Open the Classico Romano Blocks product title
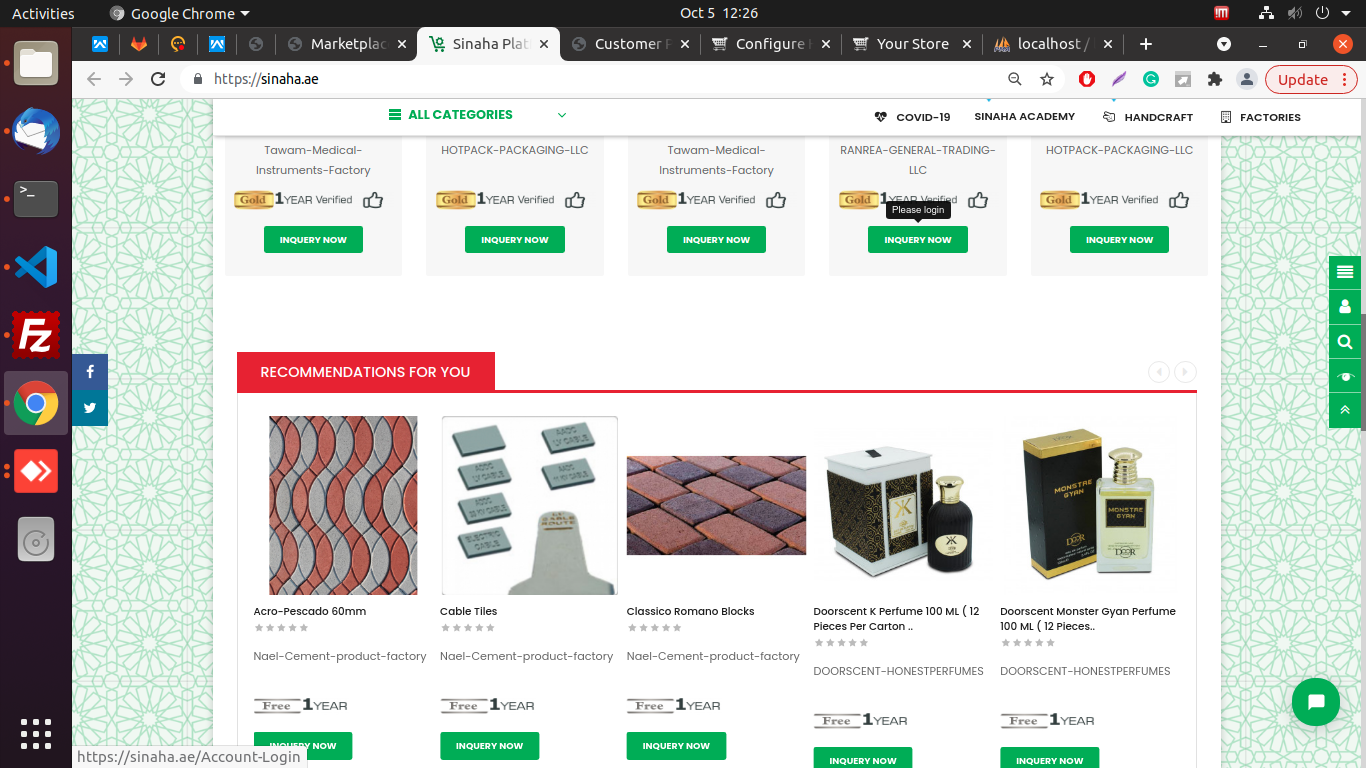This screenshot has height=768, width=1366. (x=691, y=611)
